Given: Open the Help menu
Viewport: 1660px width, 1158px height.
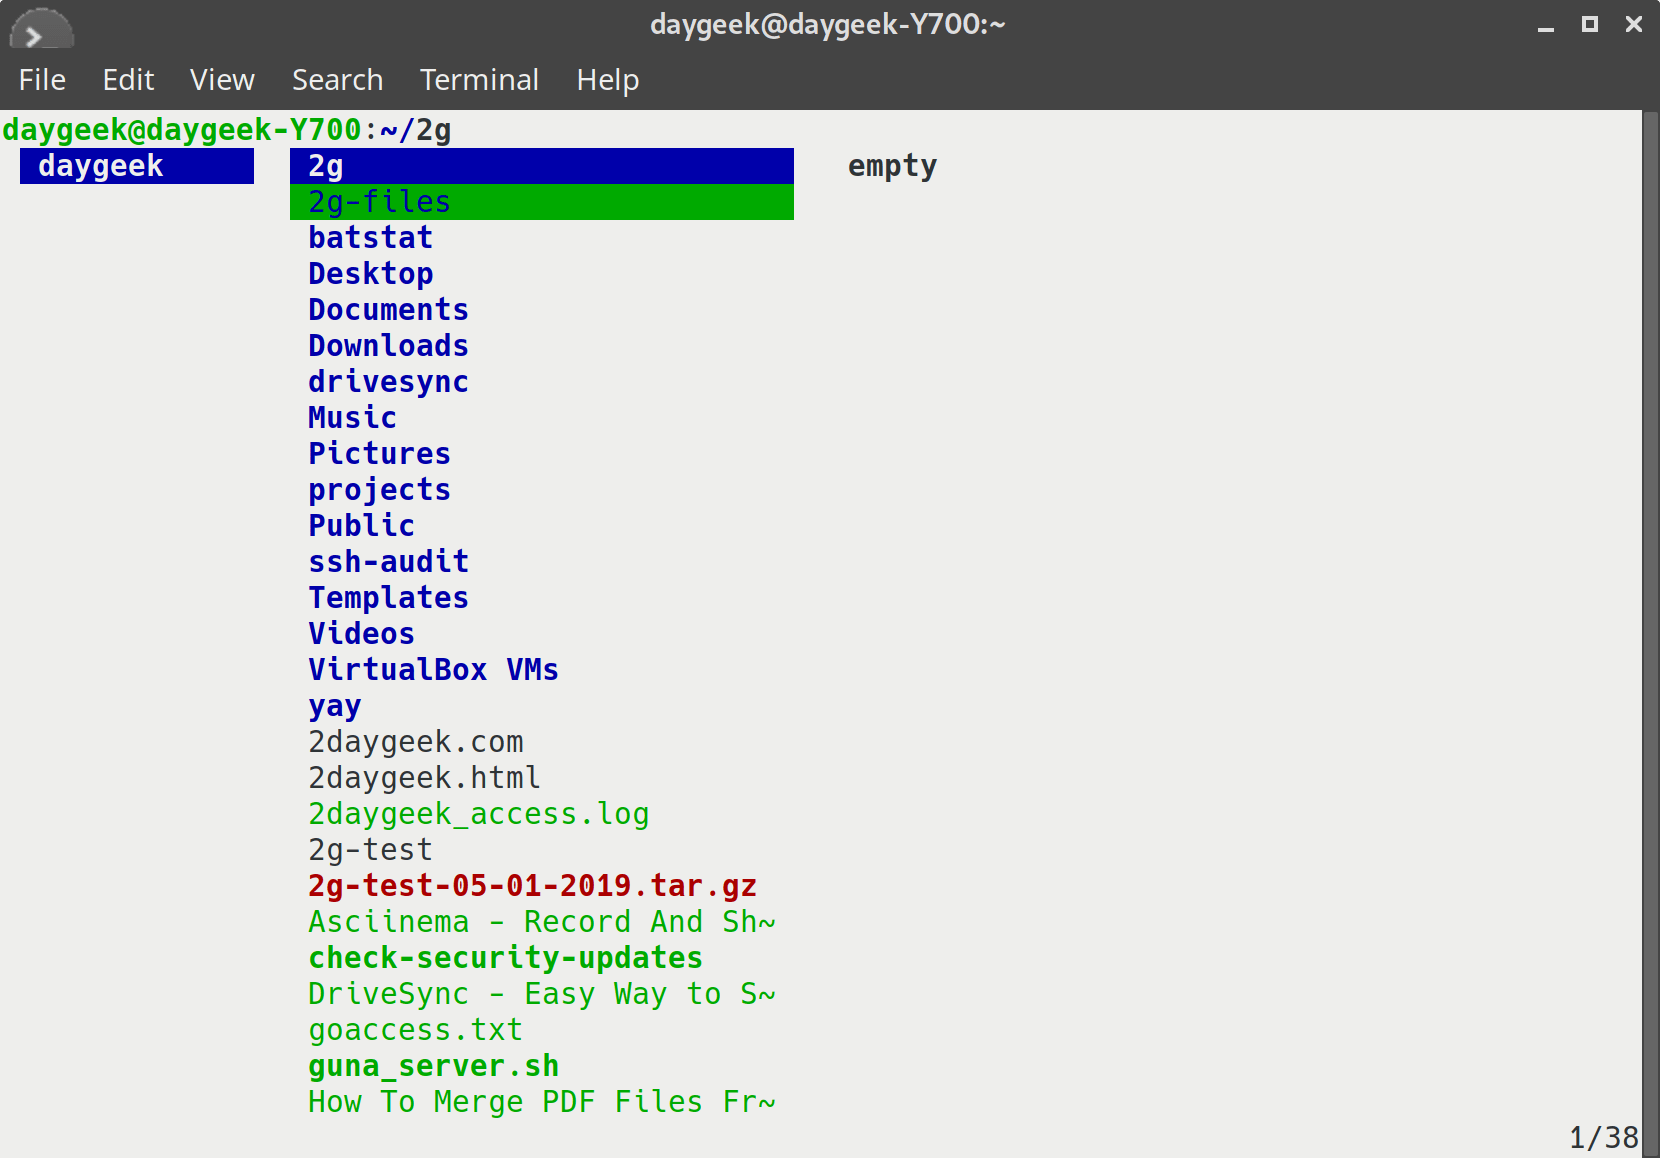Looking at the screenshot, I should point(607,79).
